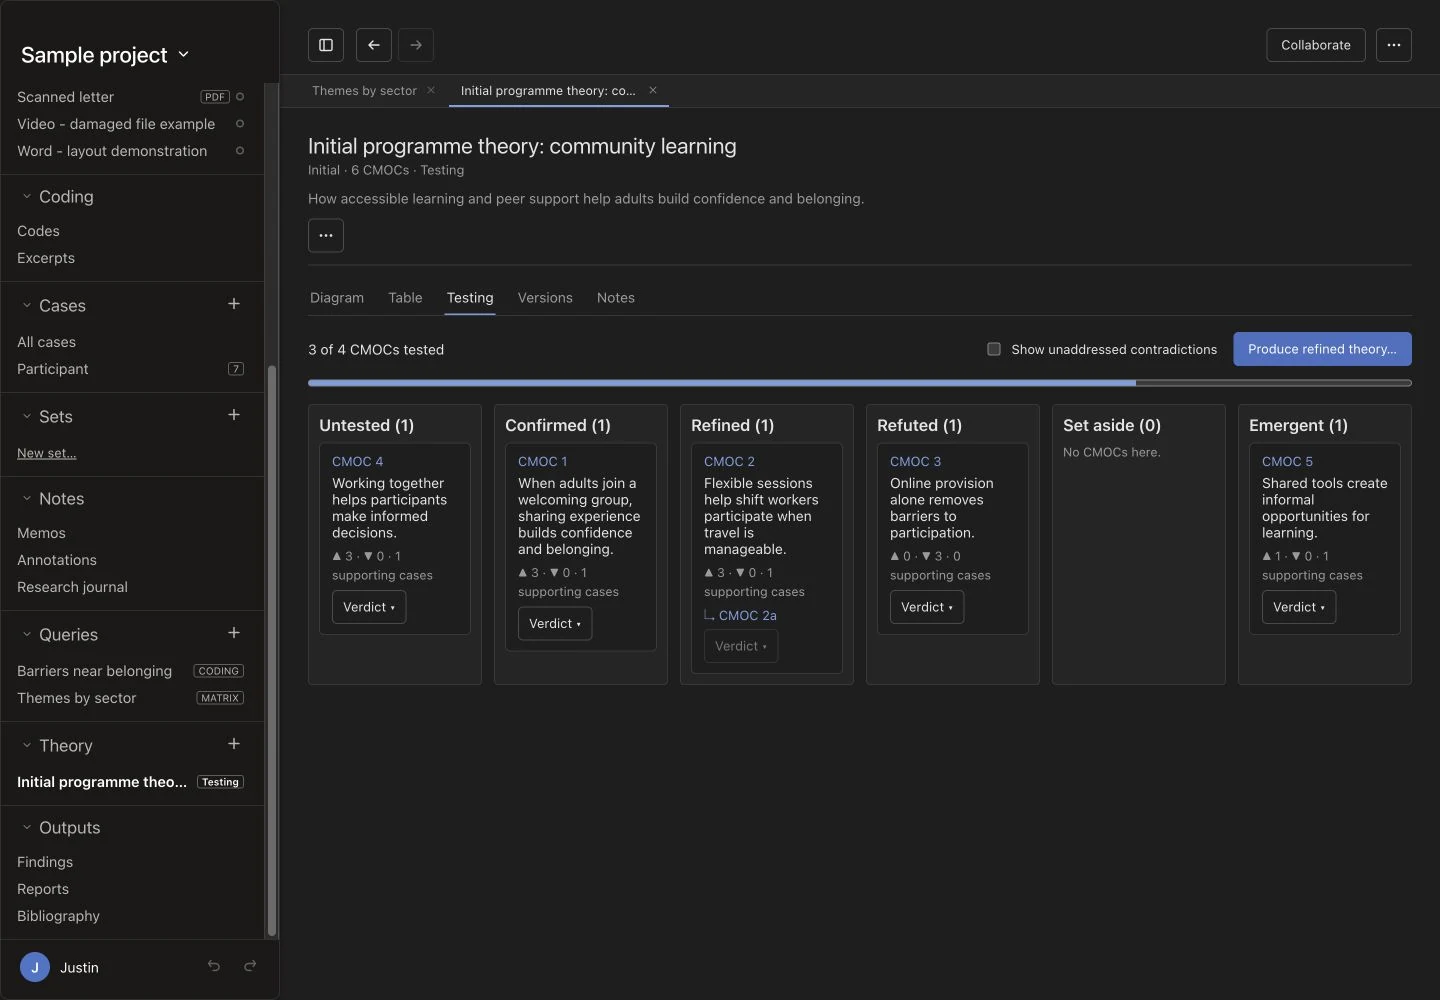This screenshot has width=1440, height=1000.
Task: Click the Justin user avatar
Action: click(35, 967)
